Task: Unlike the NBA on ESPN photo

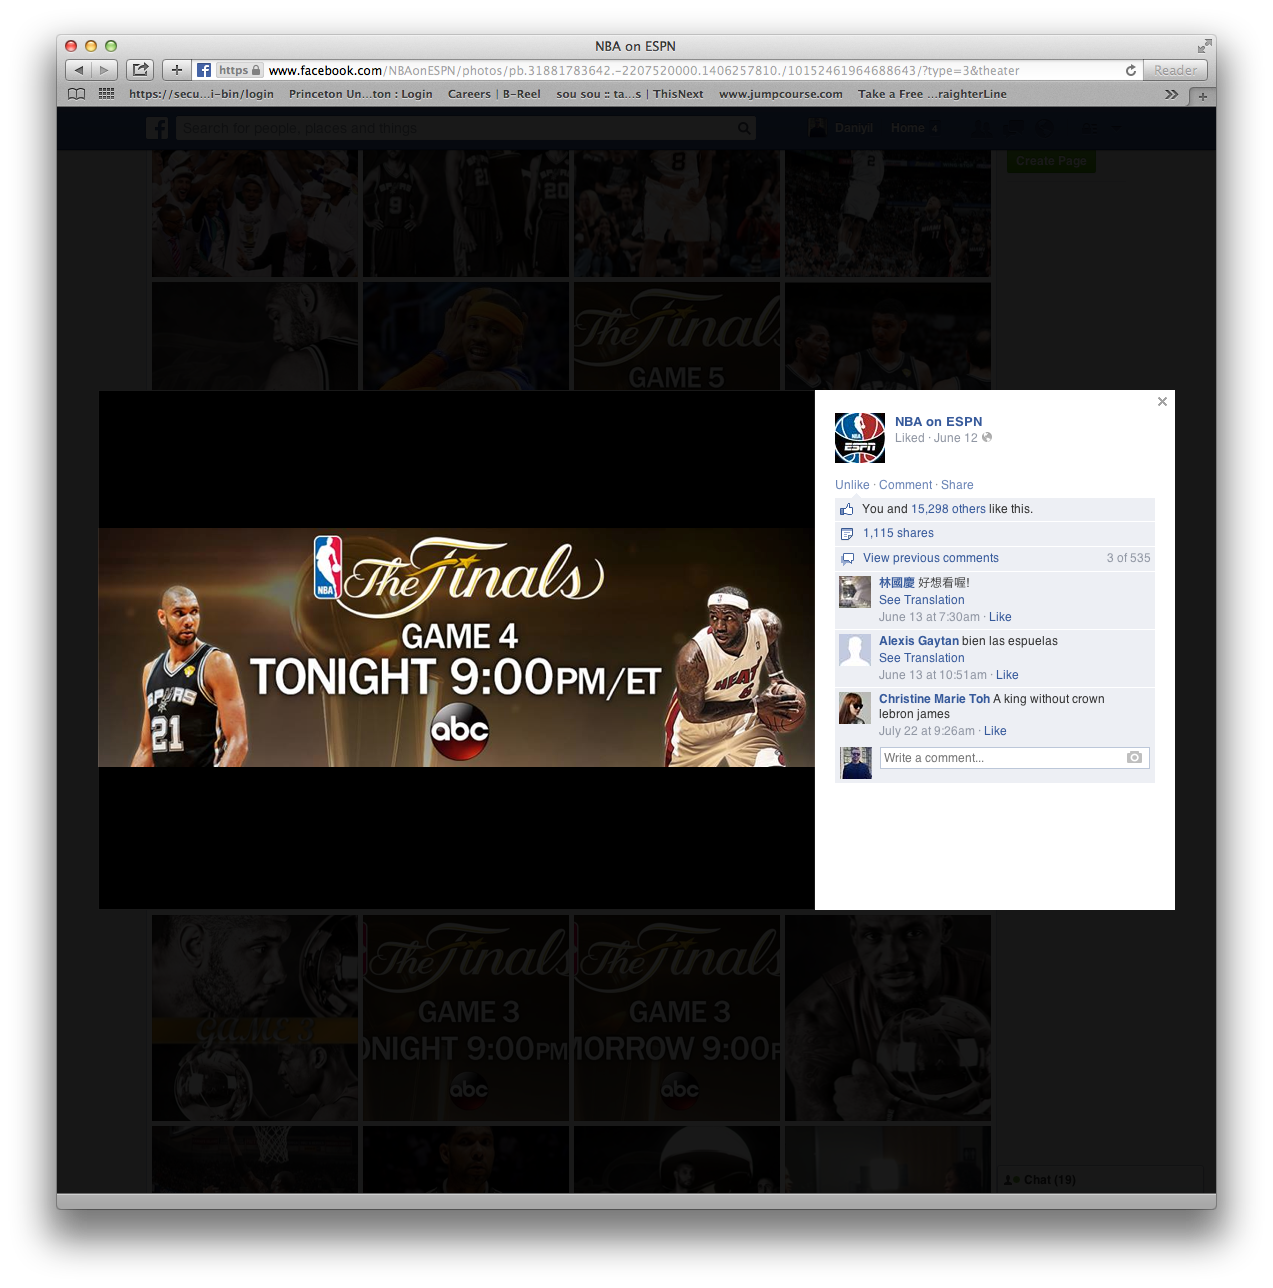Action: (852, 485)
